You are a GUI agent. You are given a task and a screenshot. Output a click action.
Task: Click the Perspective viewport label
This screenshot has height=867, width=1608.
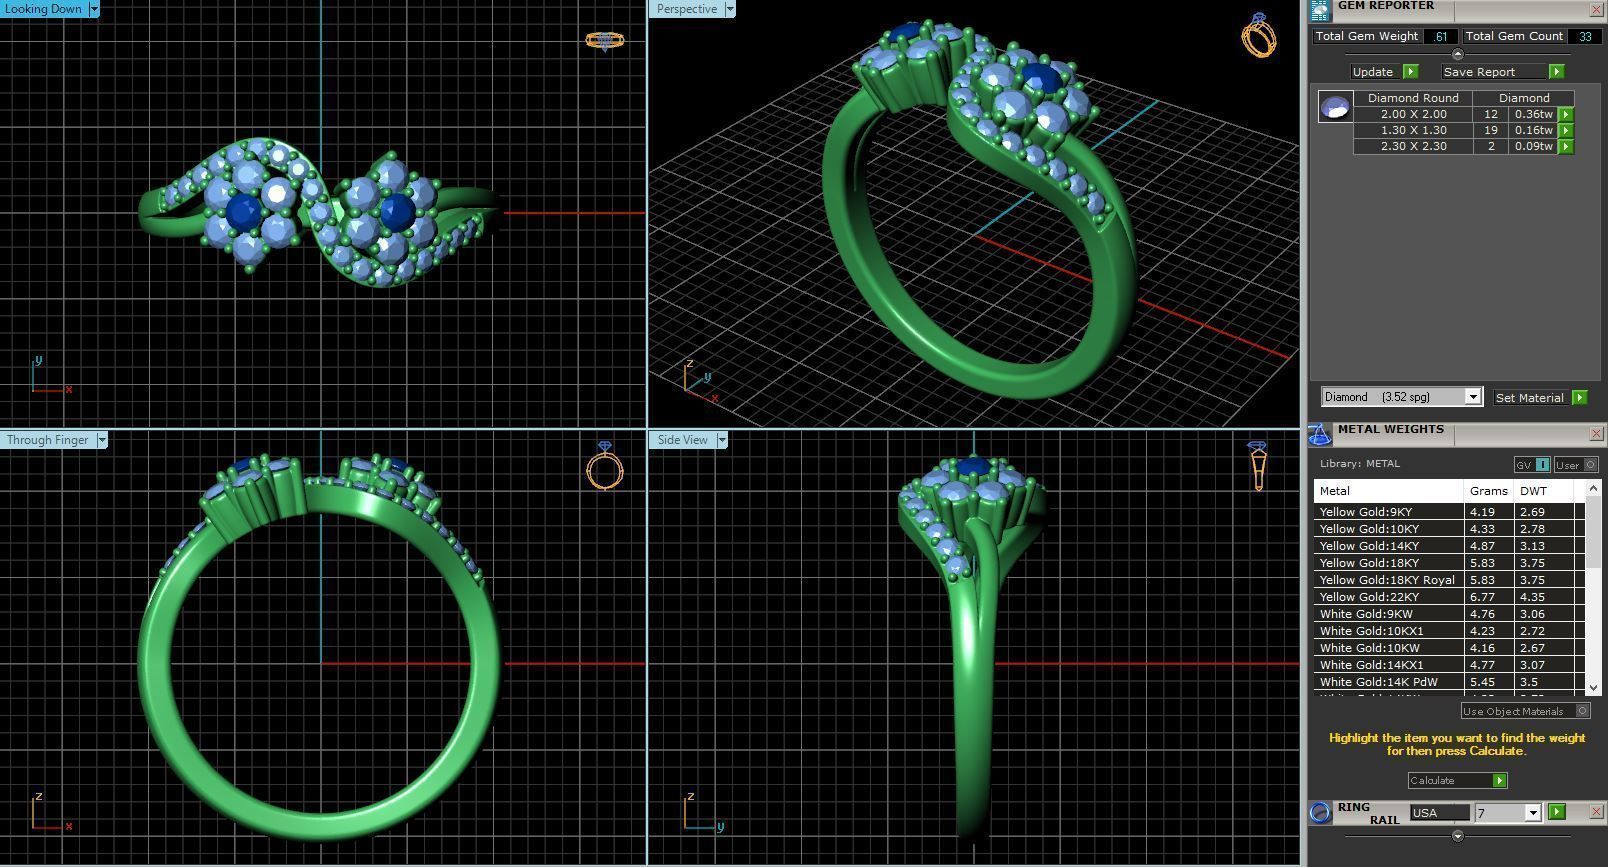(x=687, y=9)
